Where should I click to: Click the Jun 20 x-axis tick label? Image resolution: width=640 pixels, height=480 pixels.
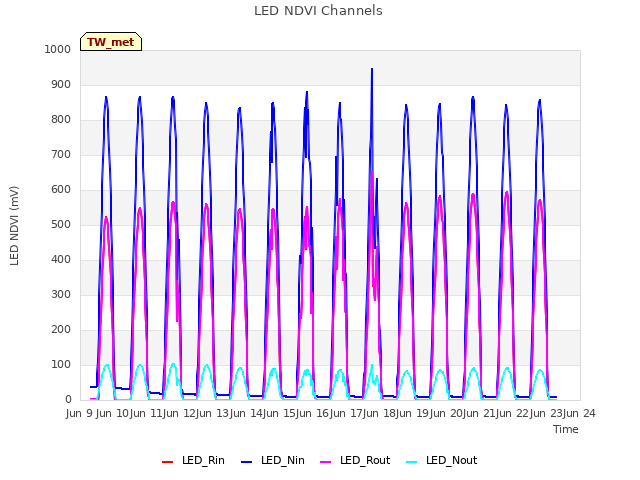tap(445, 413)
